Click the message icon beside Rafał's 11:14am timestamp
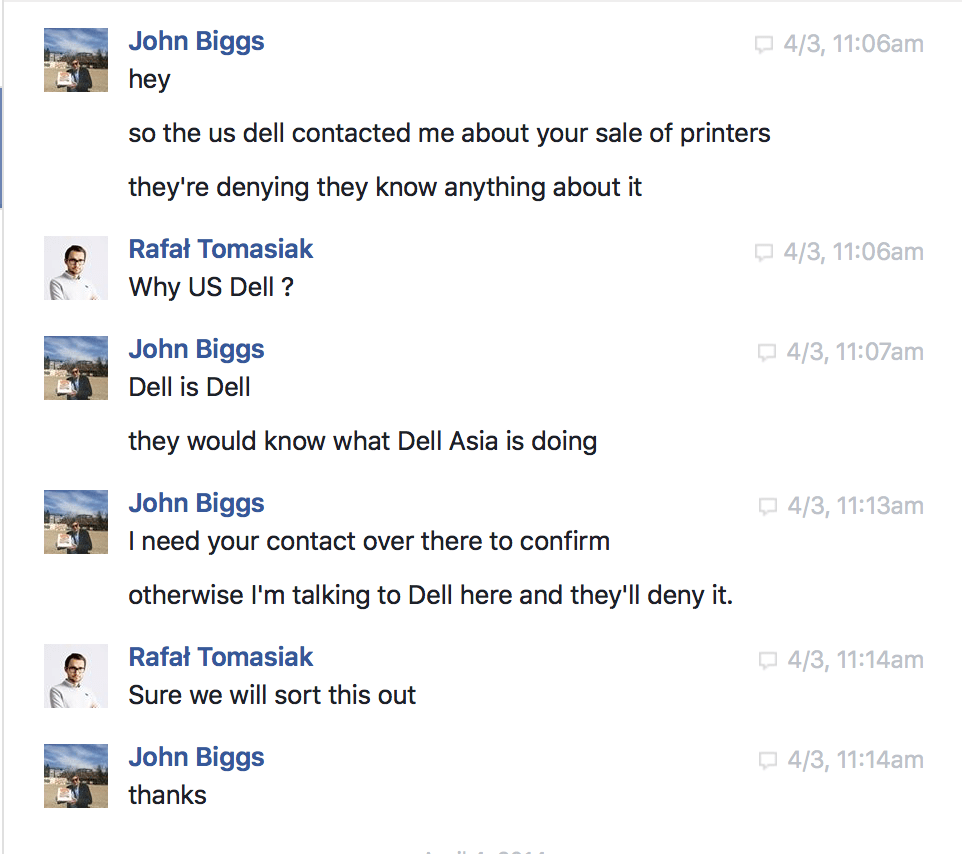 (x=768, y=661)
